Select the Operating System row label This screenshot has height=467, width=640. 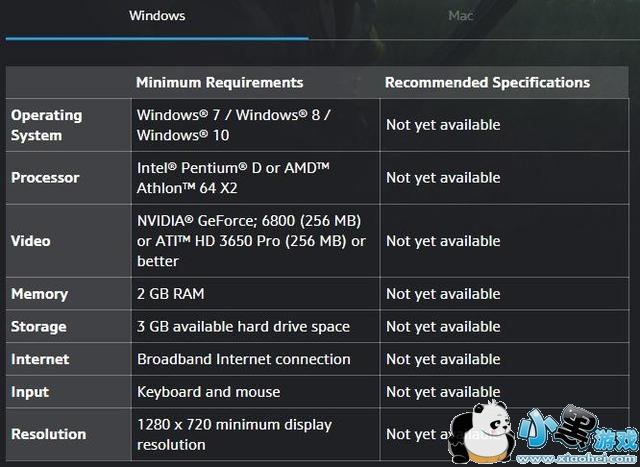pos(47,125)
